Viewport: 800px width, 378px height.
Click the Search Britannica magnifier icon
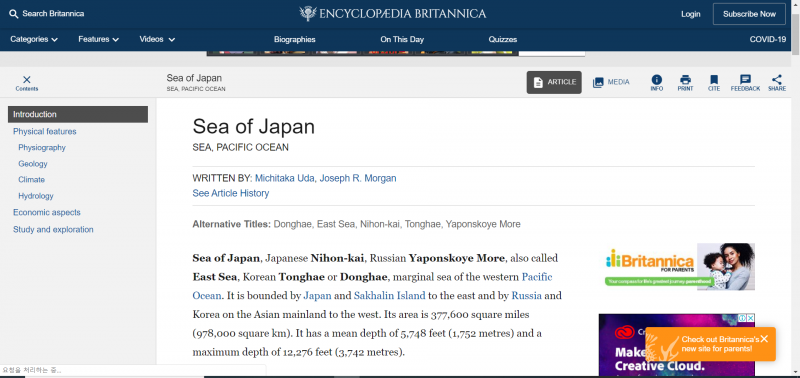[x=14, y=14]
